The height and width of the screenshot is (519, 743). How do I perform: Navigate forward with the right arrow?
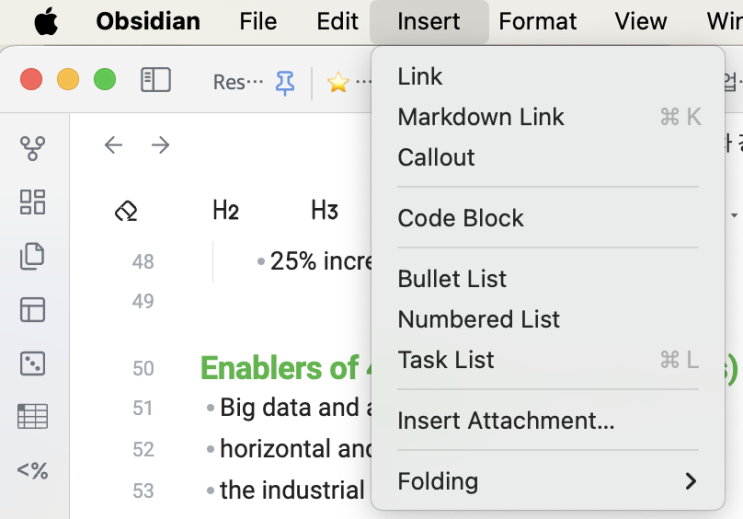160,146
